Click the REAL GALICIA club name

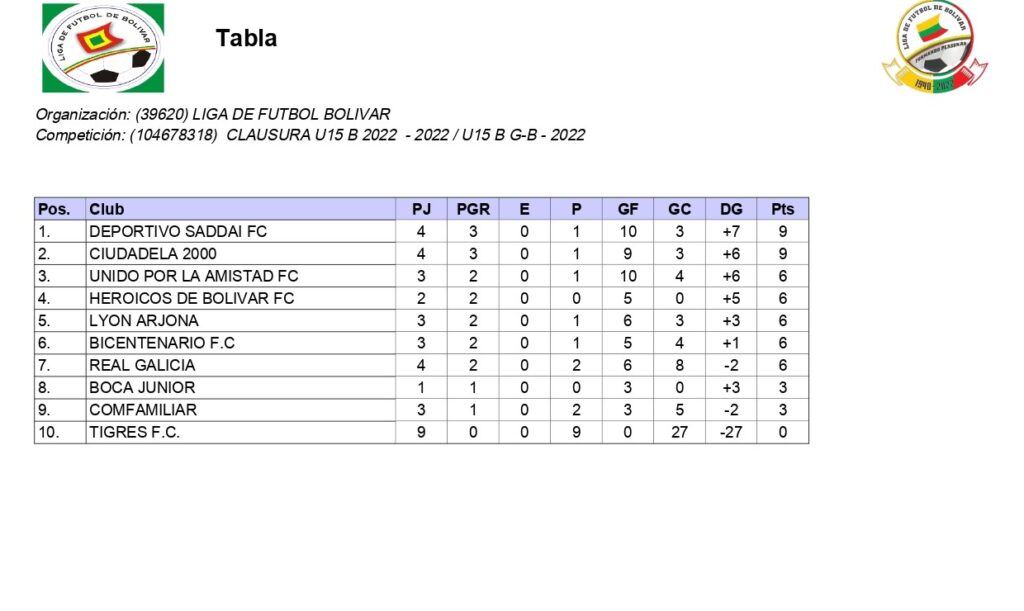[142, 365]
